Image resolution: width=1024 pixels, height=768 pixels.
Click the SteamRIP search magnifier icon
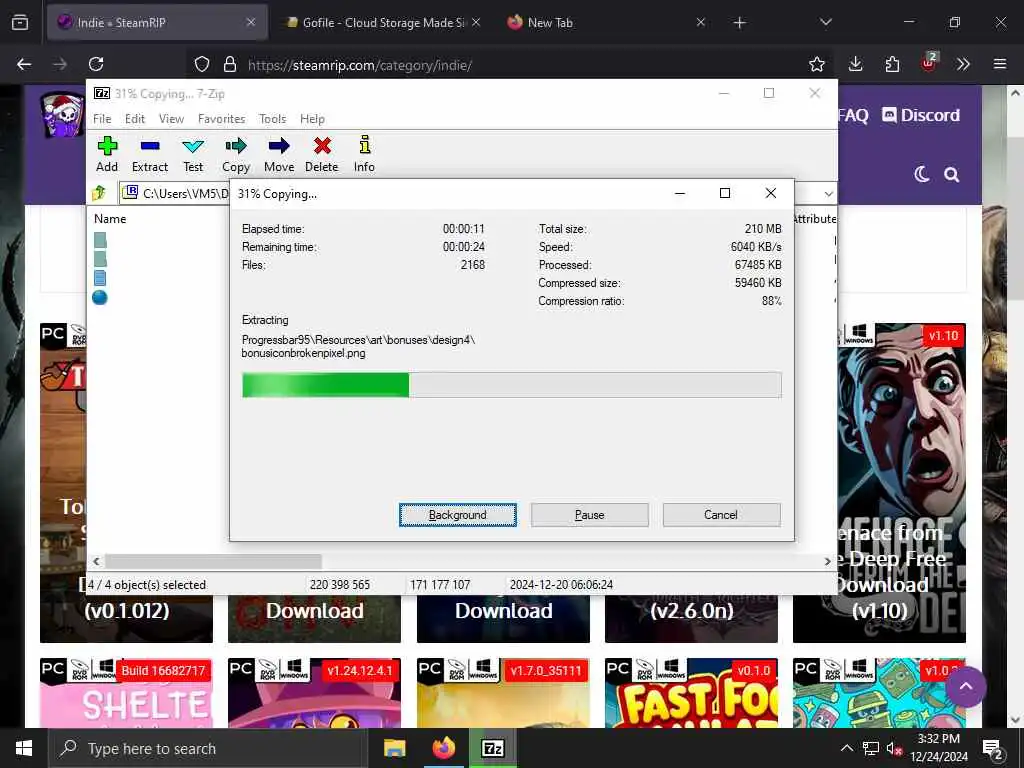pos(952,174)
